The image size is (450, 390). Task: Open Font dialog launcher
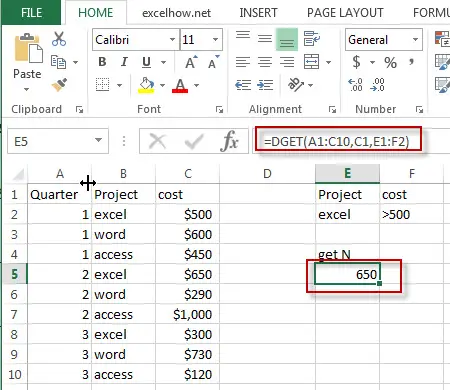[x=219, y=109]
